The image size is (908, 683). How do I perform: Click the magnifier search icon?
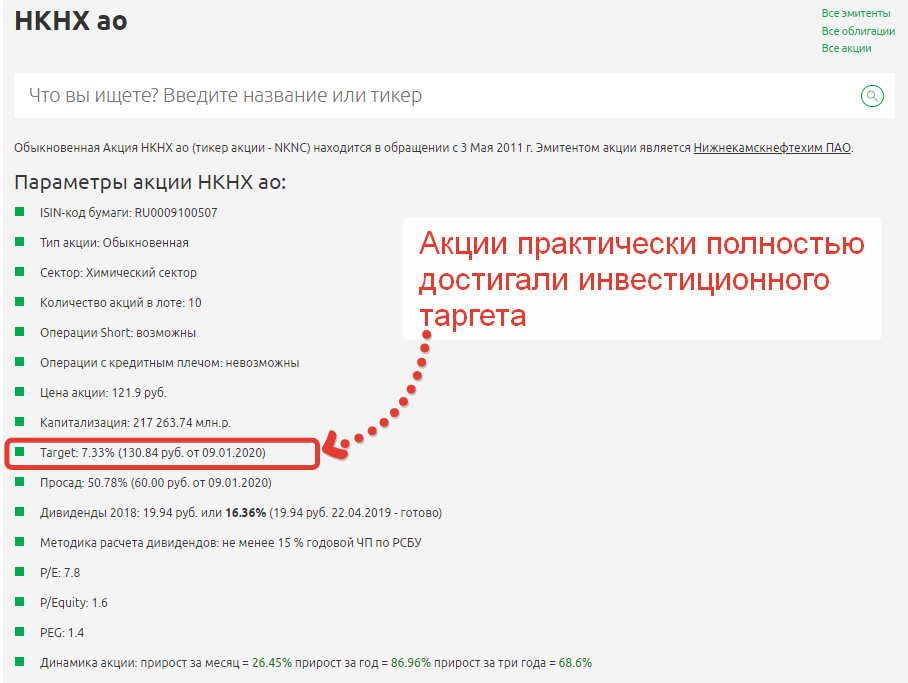(872, 96)
